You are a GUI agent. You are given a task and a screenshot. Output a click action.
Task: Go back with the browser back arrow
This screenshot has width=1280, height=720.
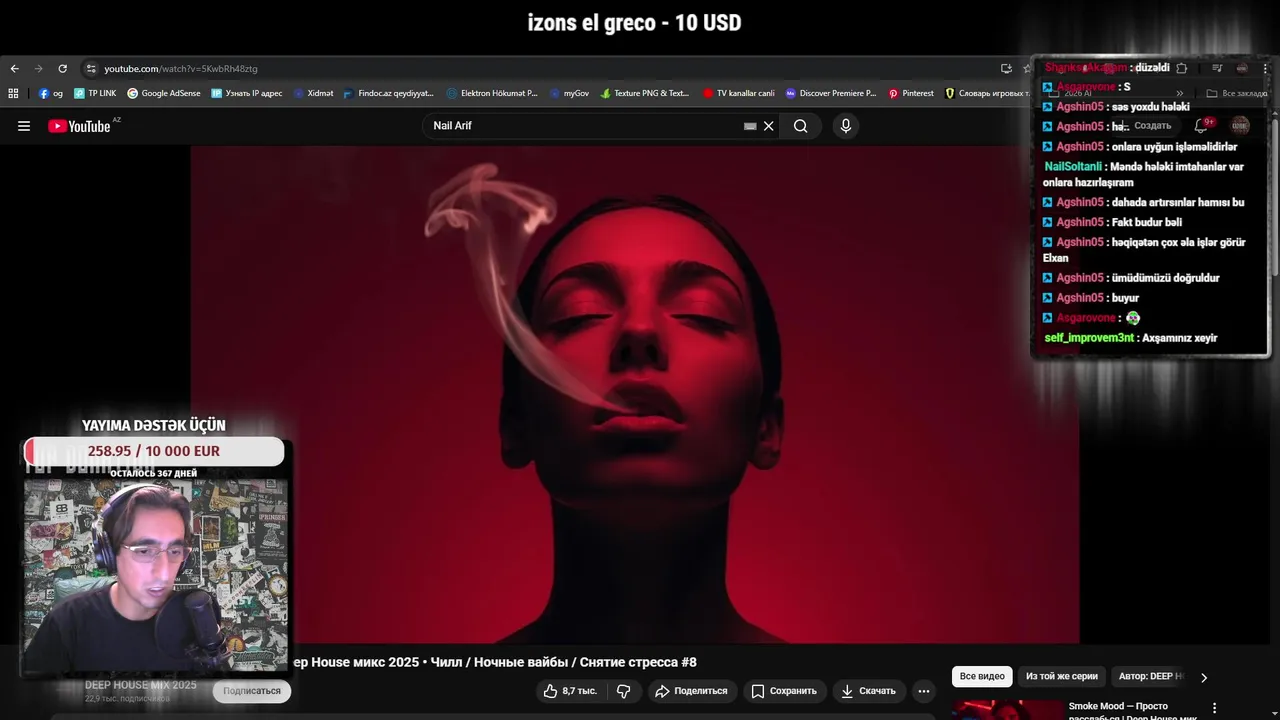coord(14,68)
